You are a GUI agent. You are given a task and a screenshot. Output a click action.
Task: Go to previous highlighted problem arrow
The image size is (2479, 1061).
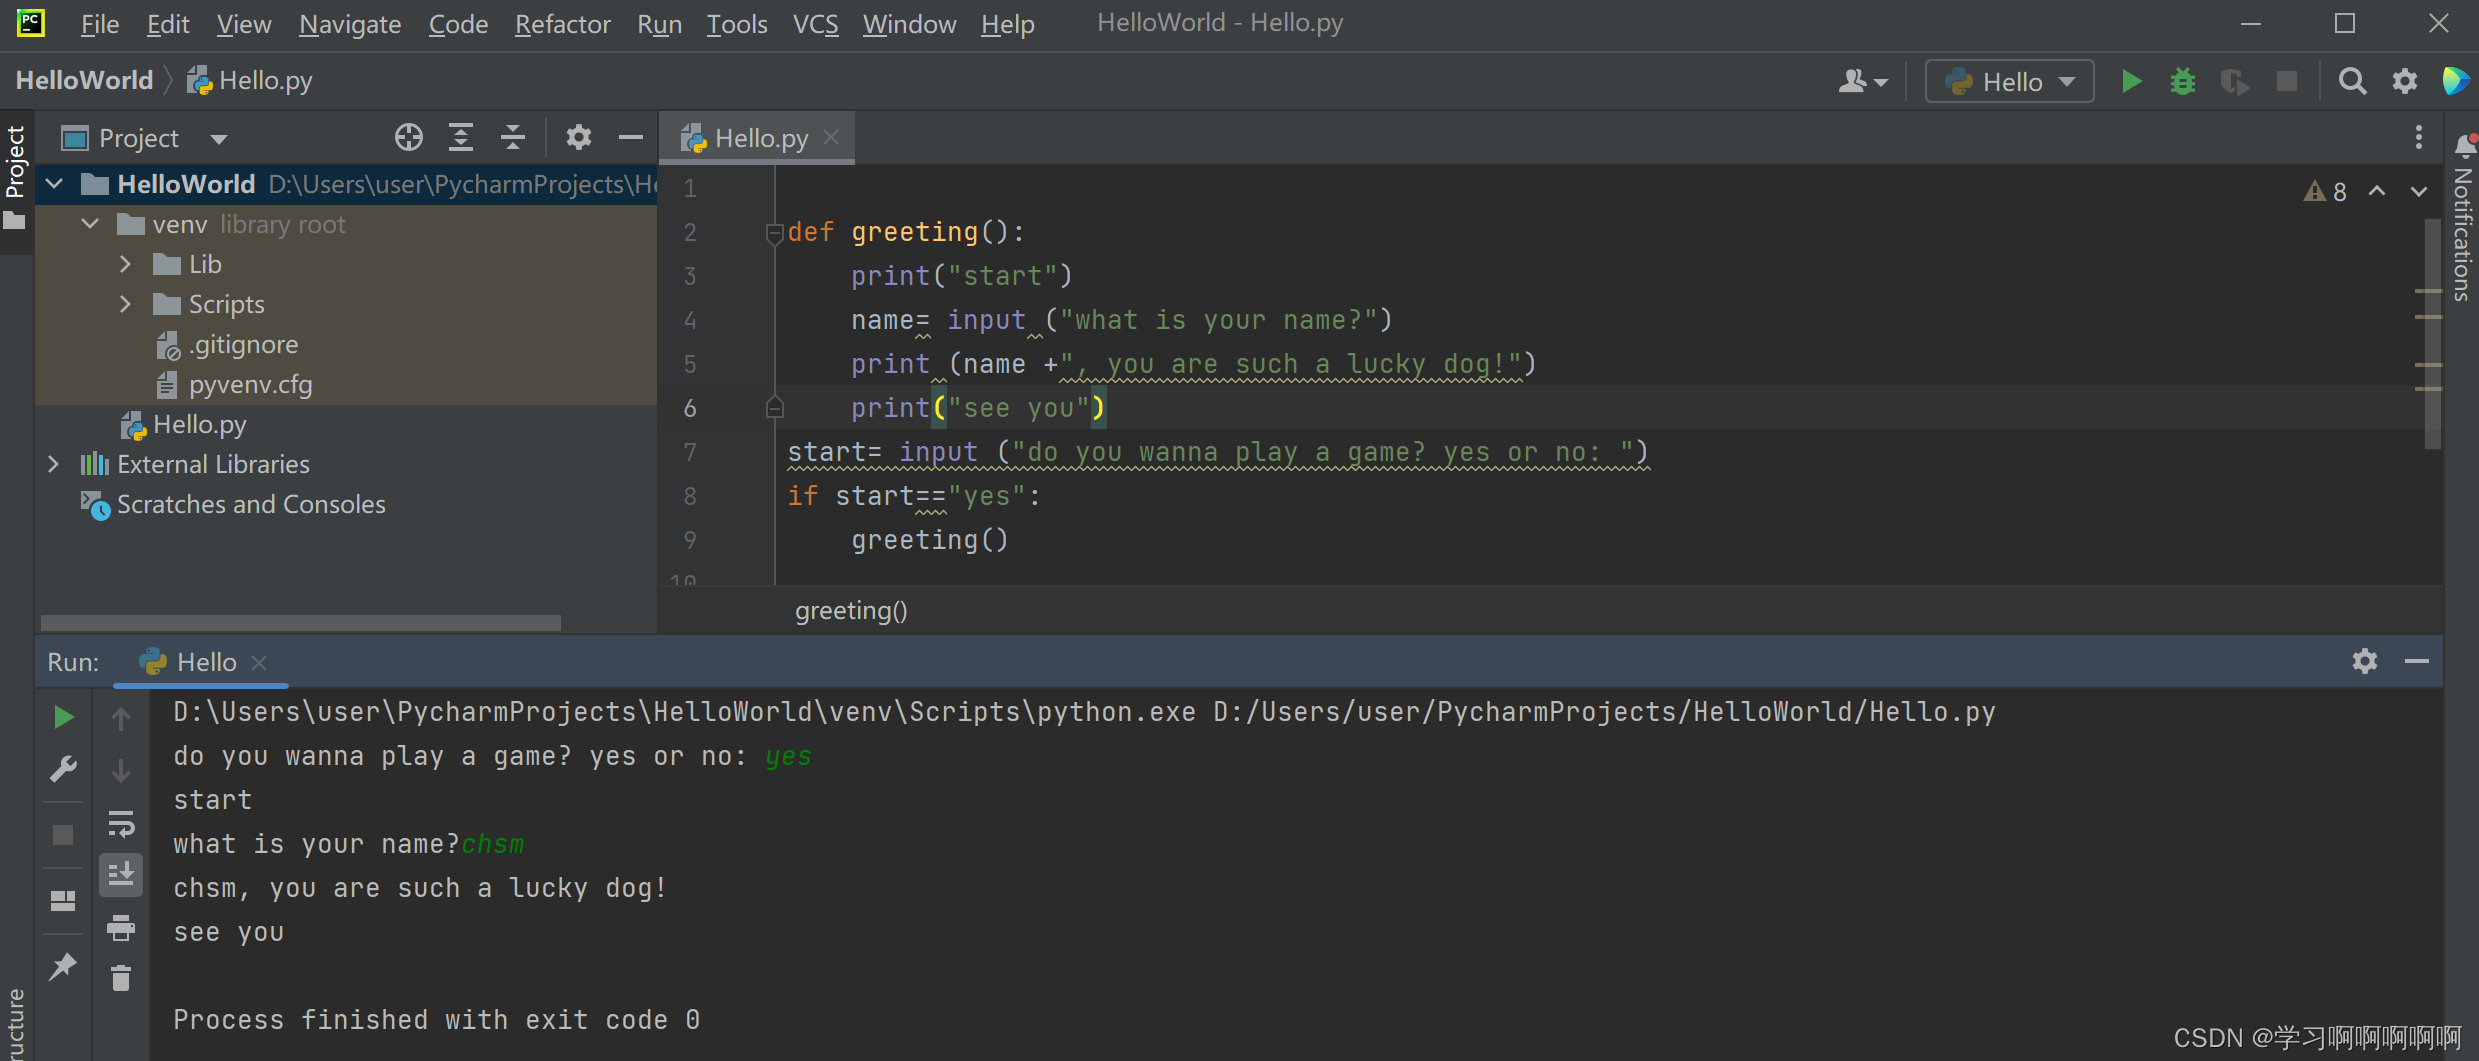[x=2377, y=191]
